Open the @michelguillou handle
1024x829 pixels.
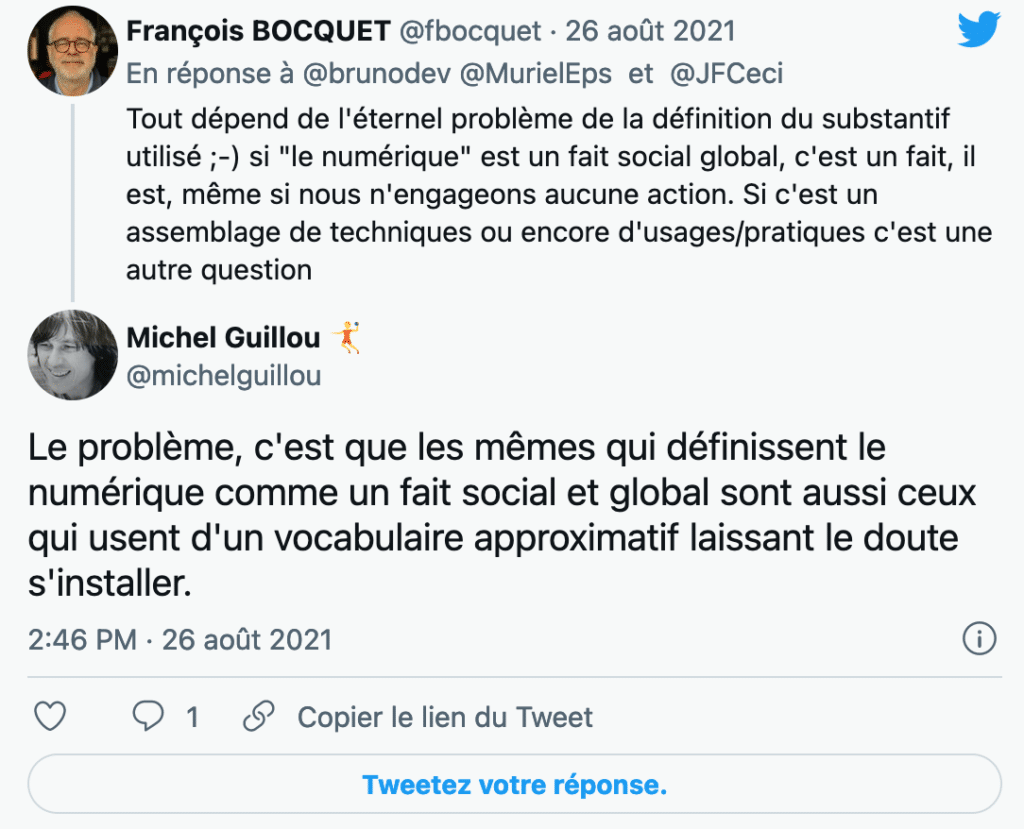[x=223, y=376]
